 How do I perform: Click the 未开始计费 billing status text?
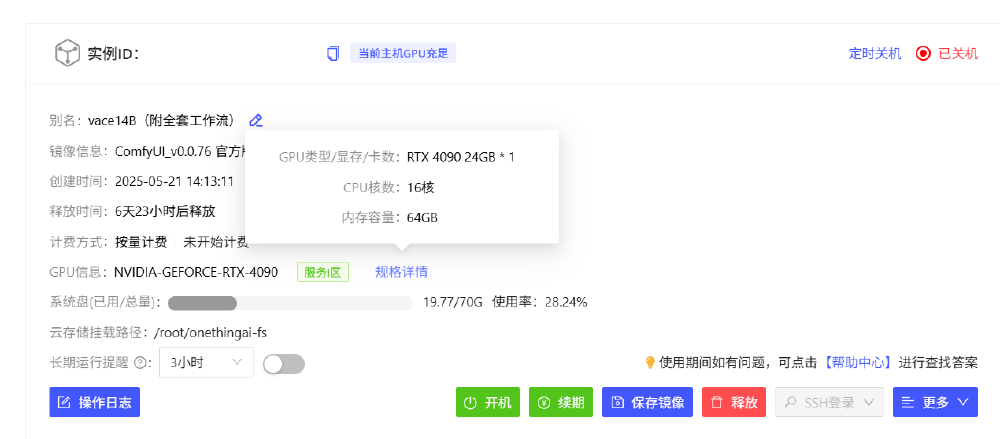(x=216, y=242)
